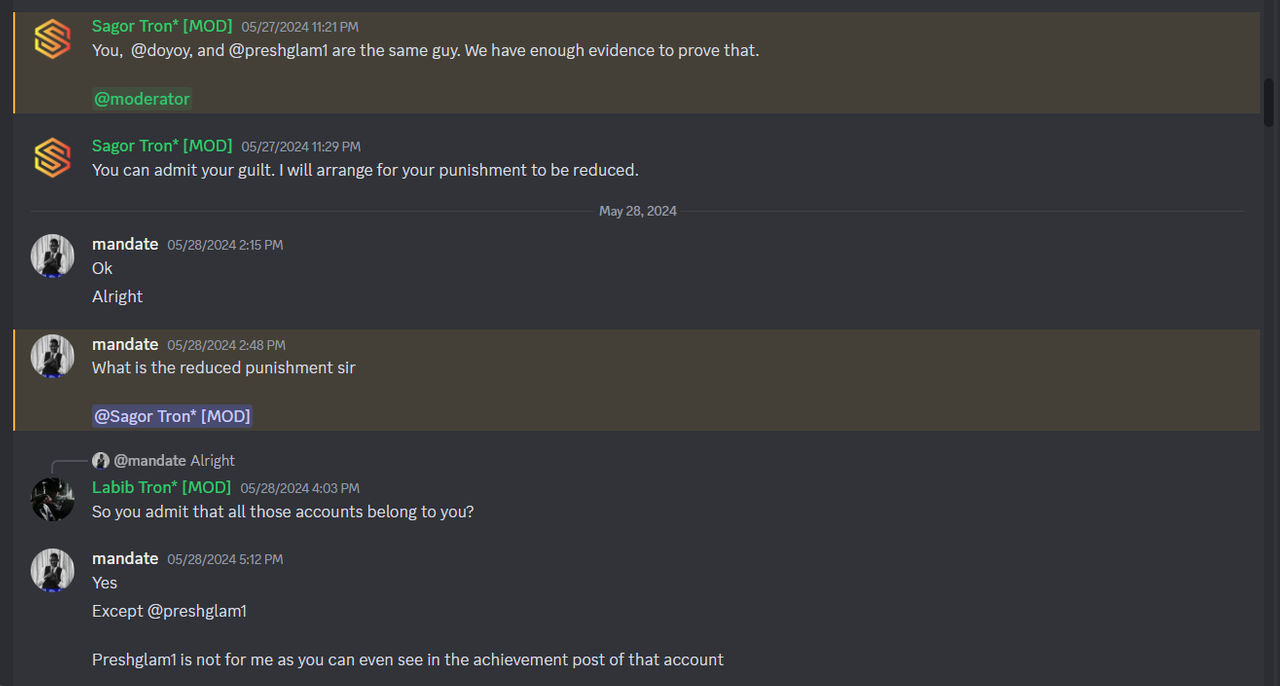
Task: Click the small mandate avatar in the reply preview
Action: tap(101, 461)
